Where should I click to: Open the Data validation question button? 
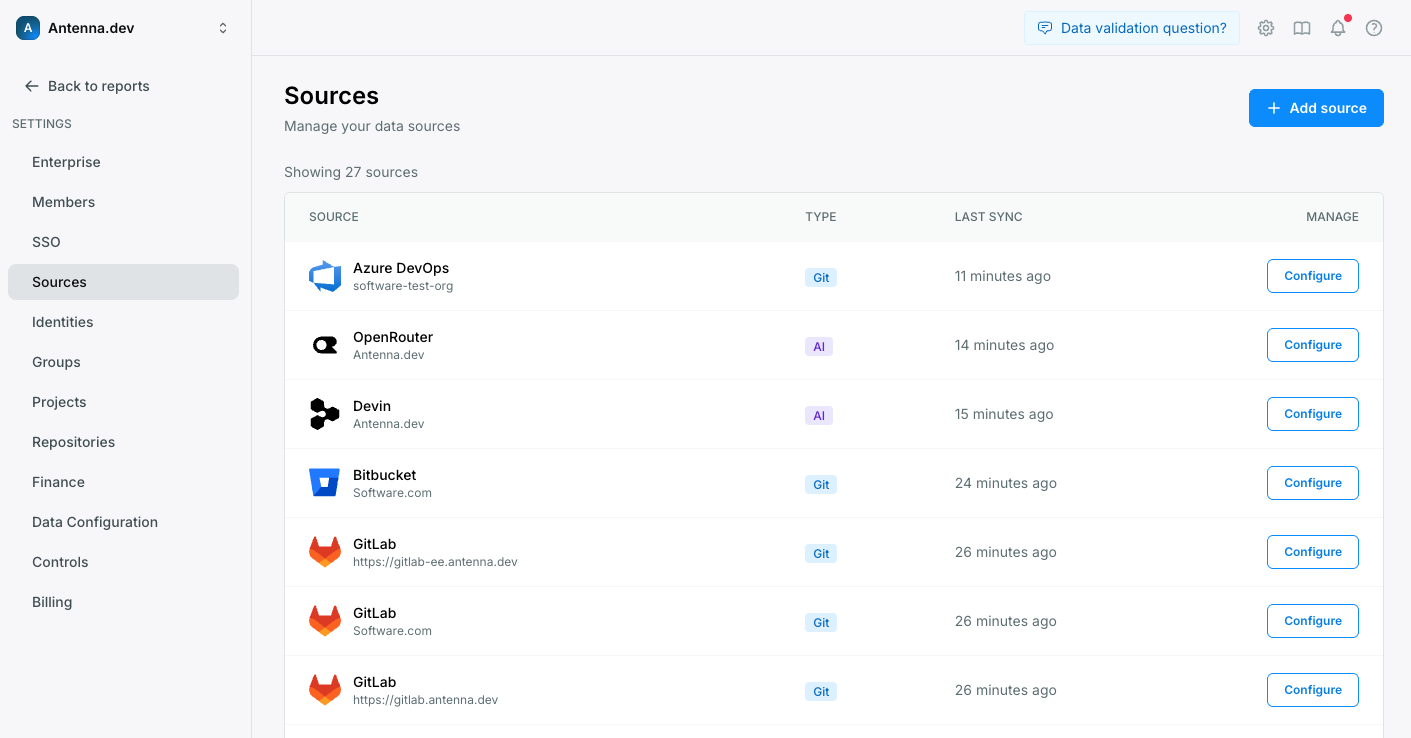pyautogui.click(x=1132, y=28)
